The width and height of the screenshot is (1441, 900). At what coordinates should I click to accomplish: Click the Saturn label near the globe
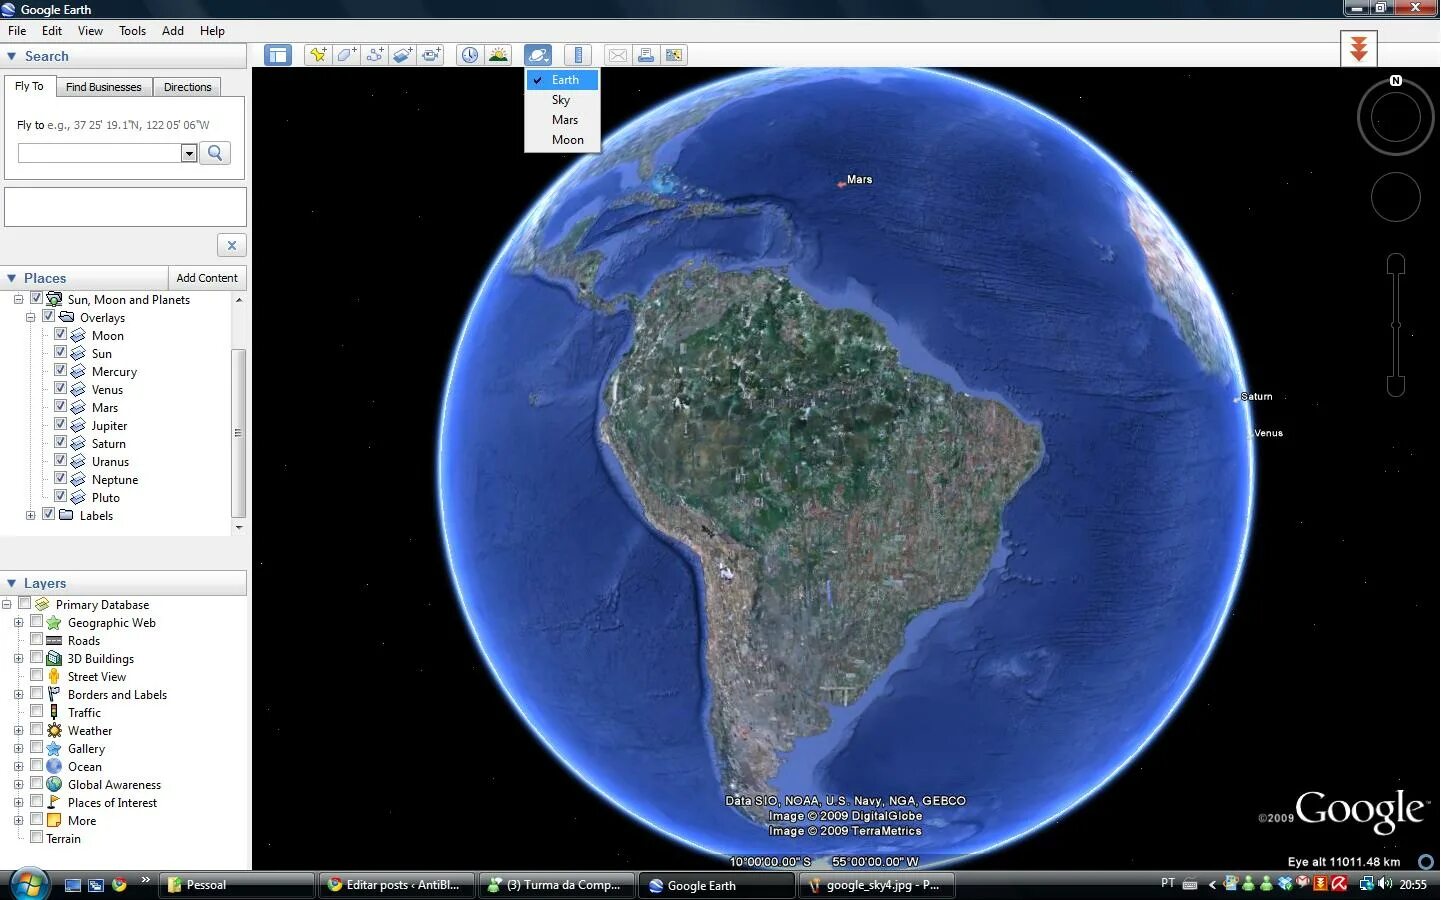(x=1256, y=397)
